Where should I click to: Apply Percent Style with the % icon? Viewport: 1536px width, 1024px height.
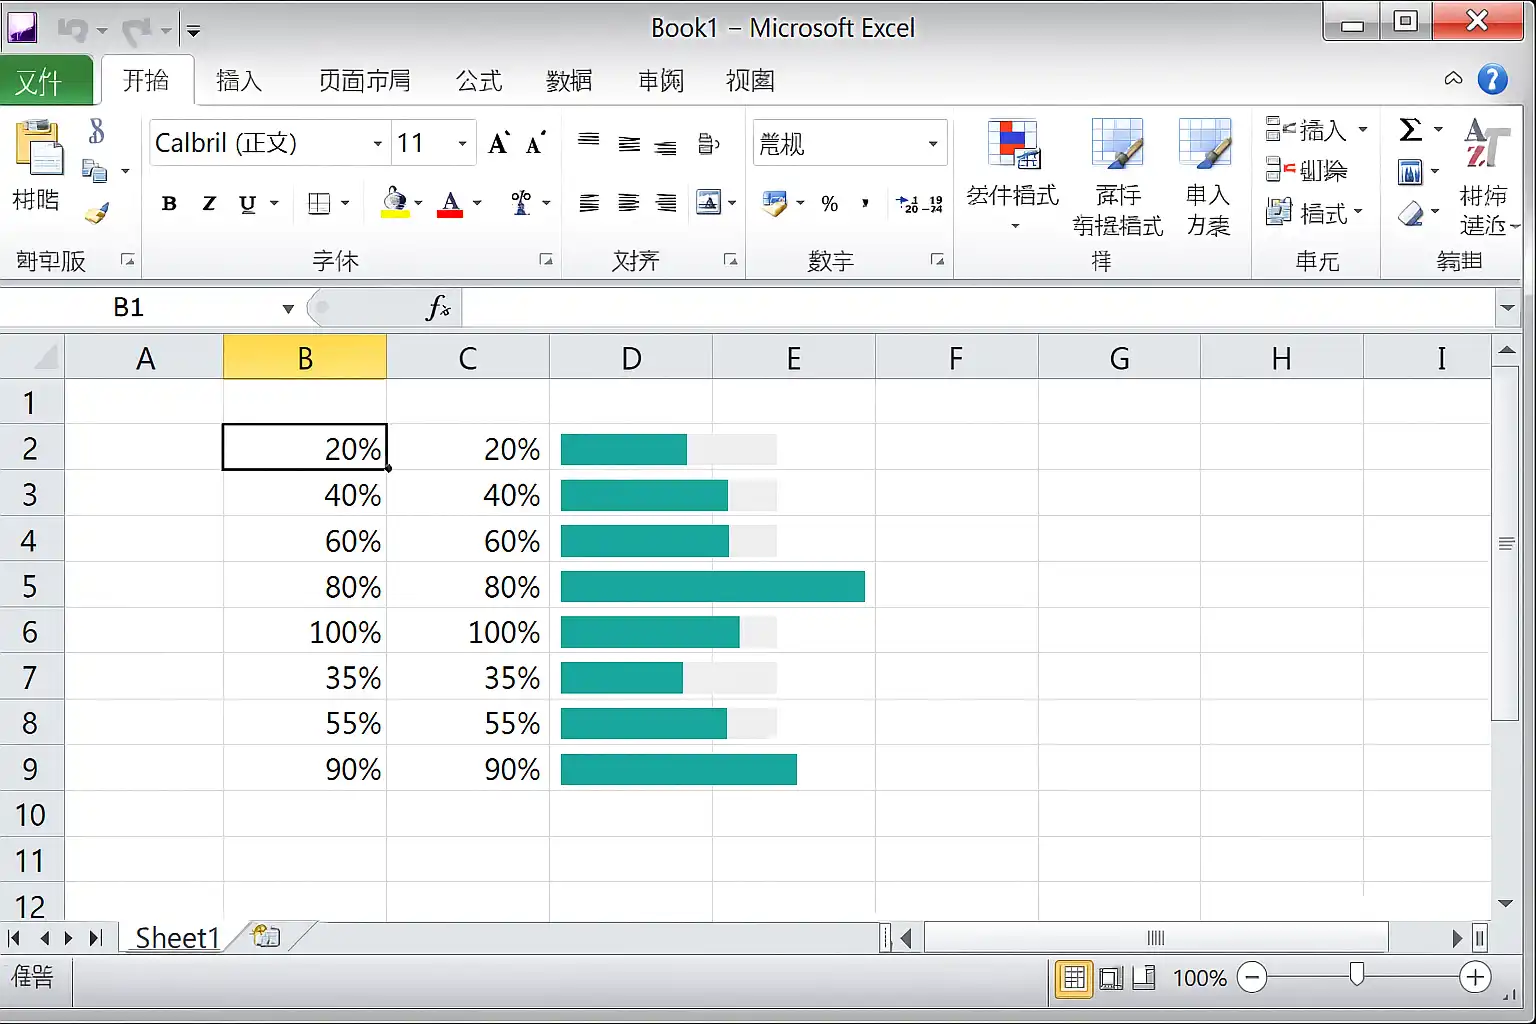coord(829,203)
